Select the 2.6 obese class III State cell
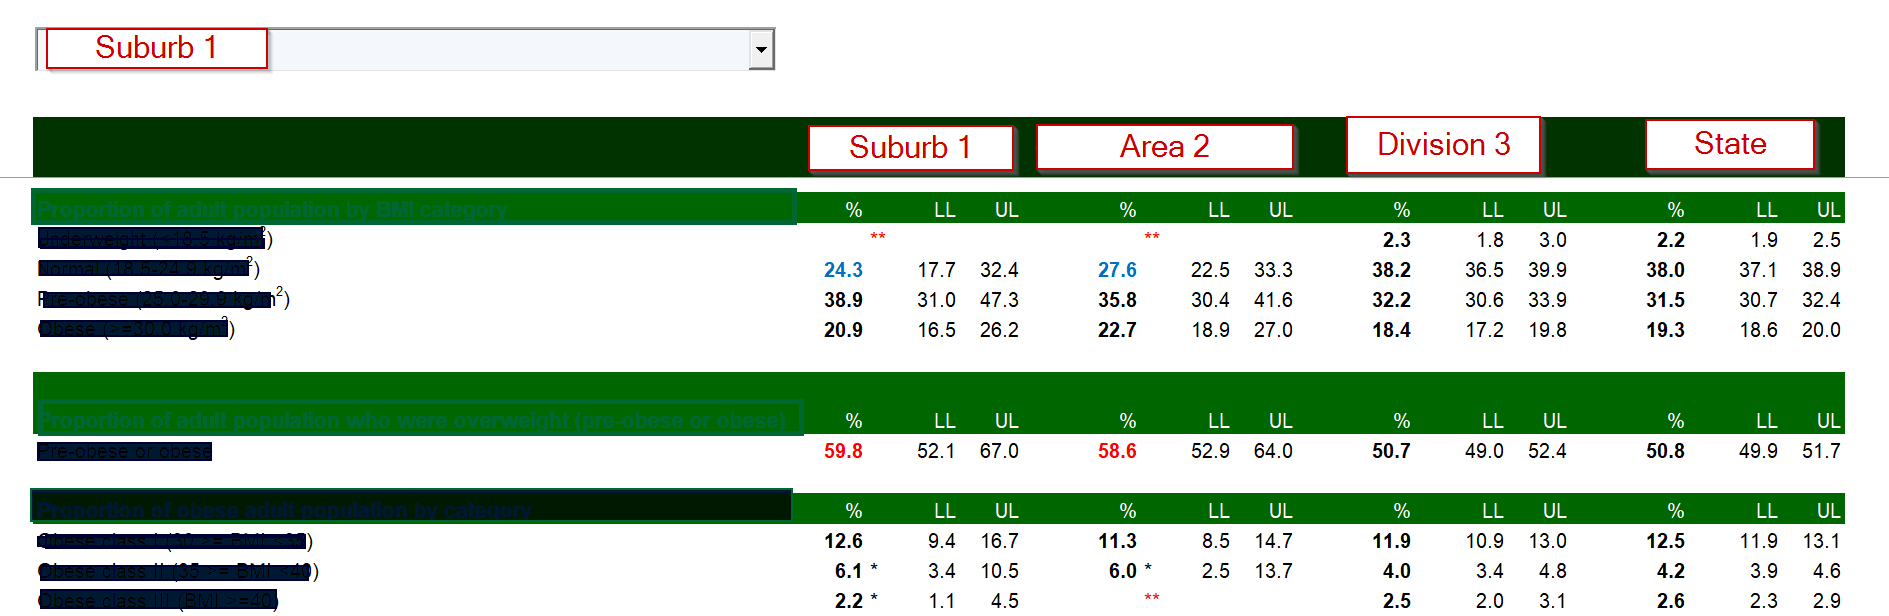Image resolution: width=1889 pixels, height=616 pixels. (1670, 601)
